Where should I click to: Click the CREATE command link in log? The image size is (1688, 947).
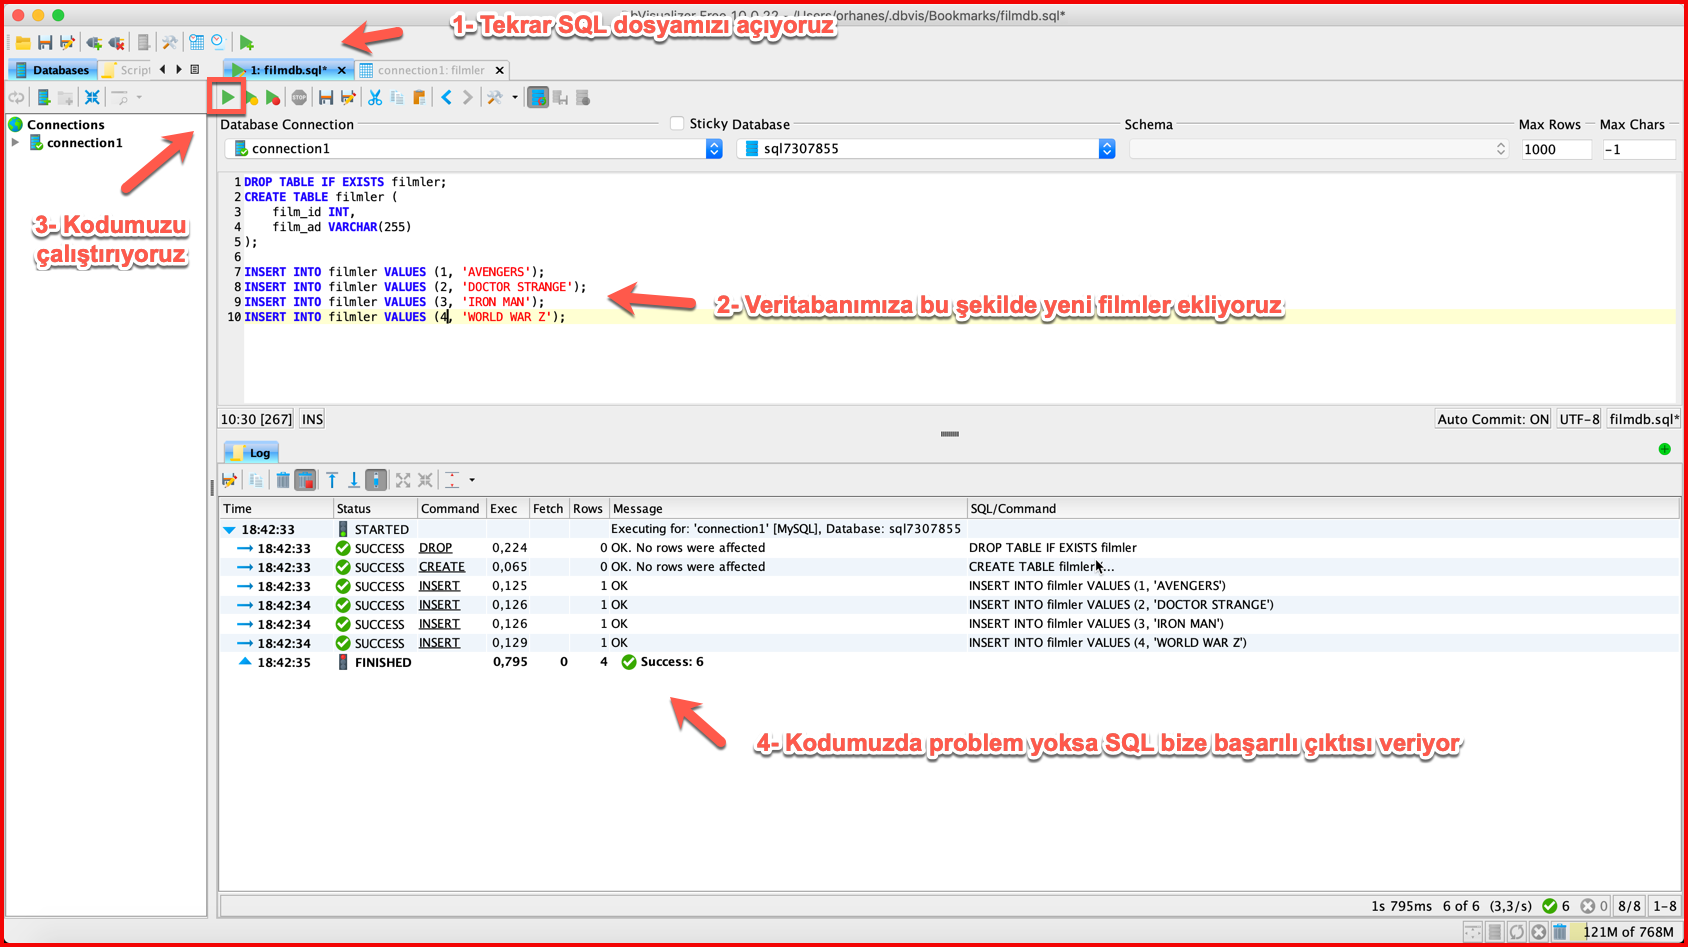pos(441,567)
